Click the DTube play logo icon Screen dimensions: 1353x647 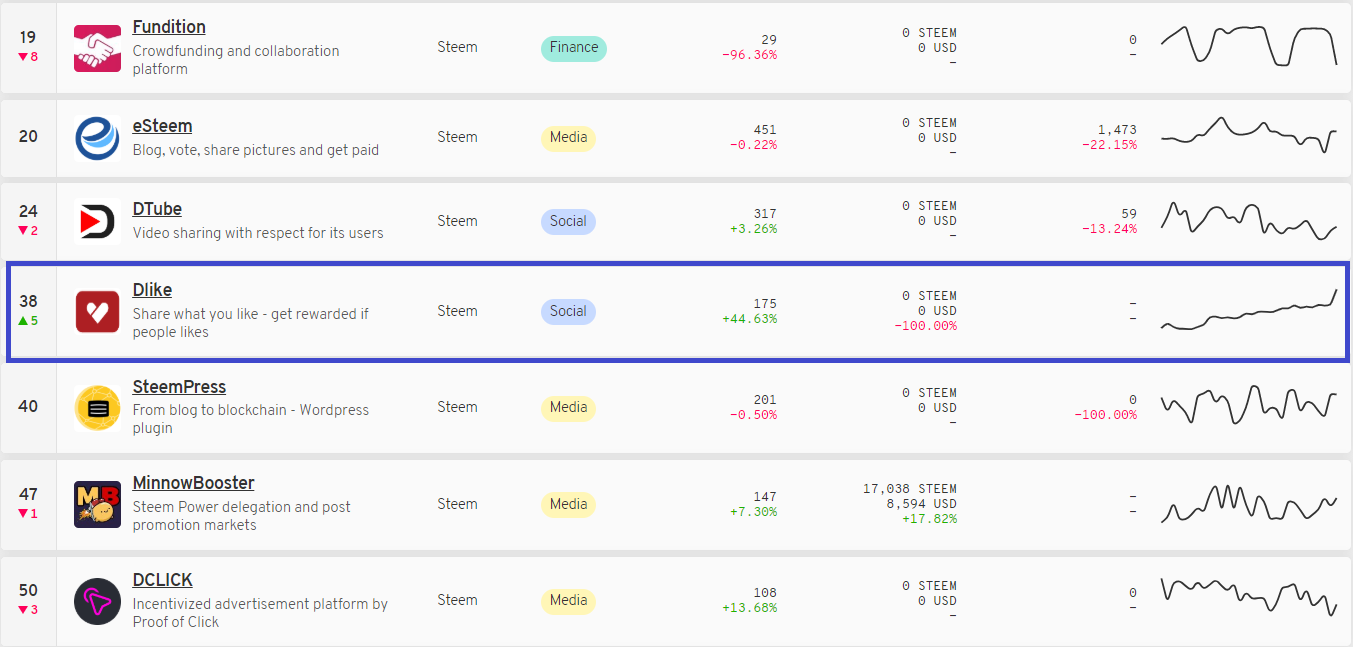97,221
